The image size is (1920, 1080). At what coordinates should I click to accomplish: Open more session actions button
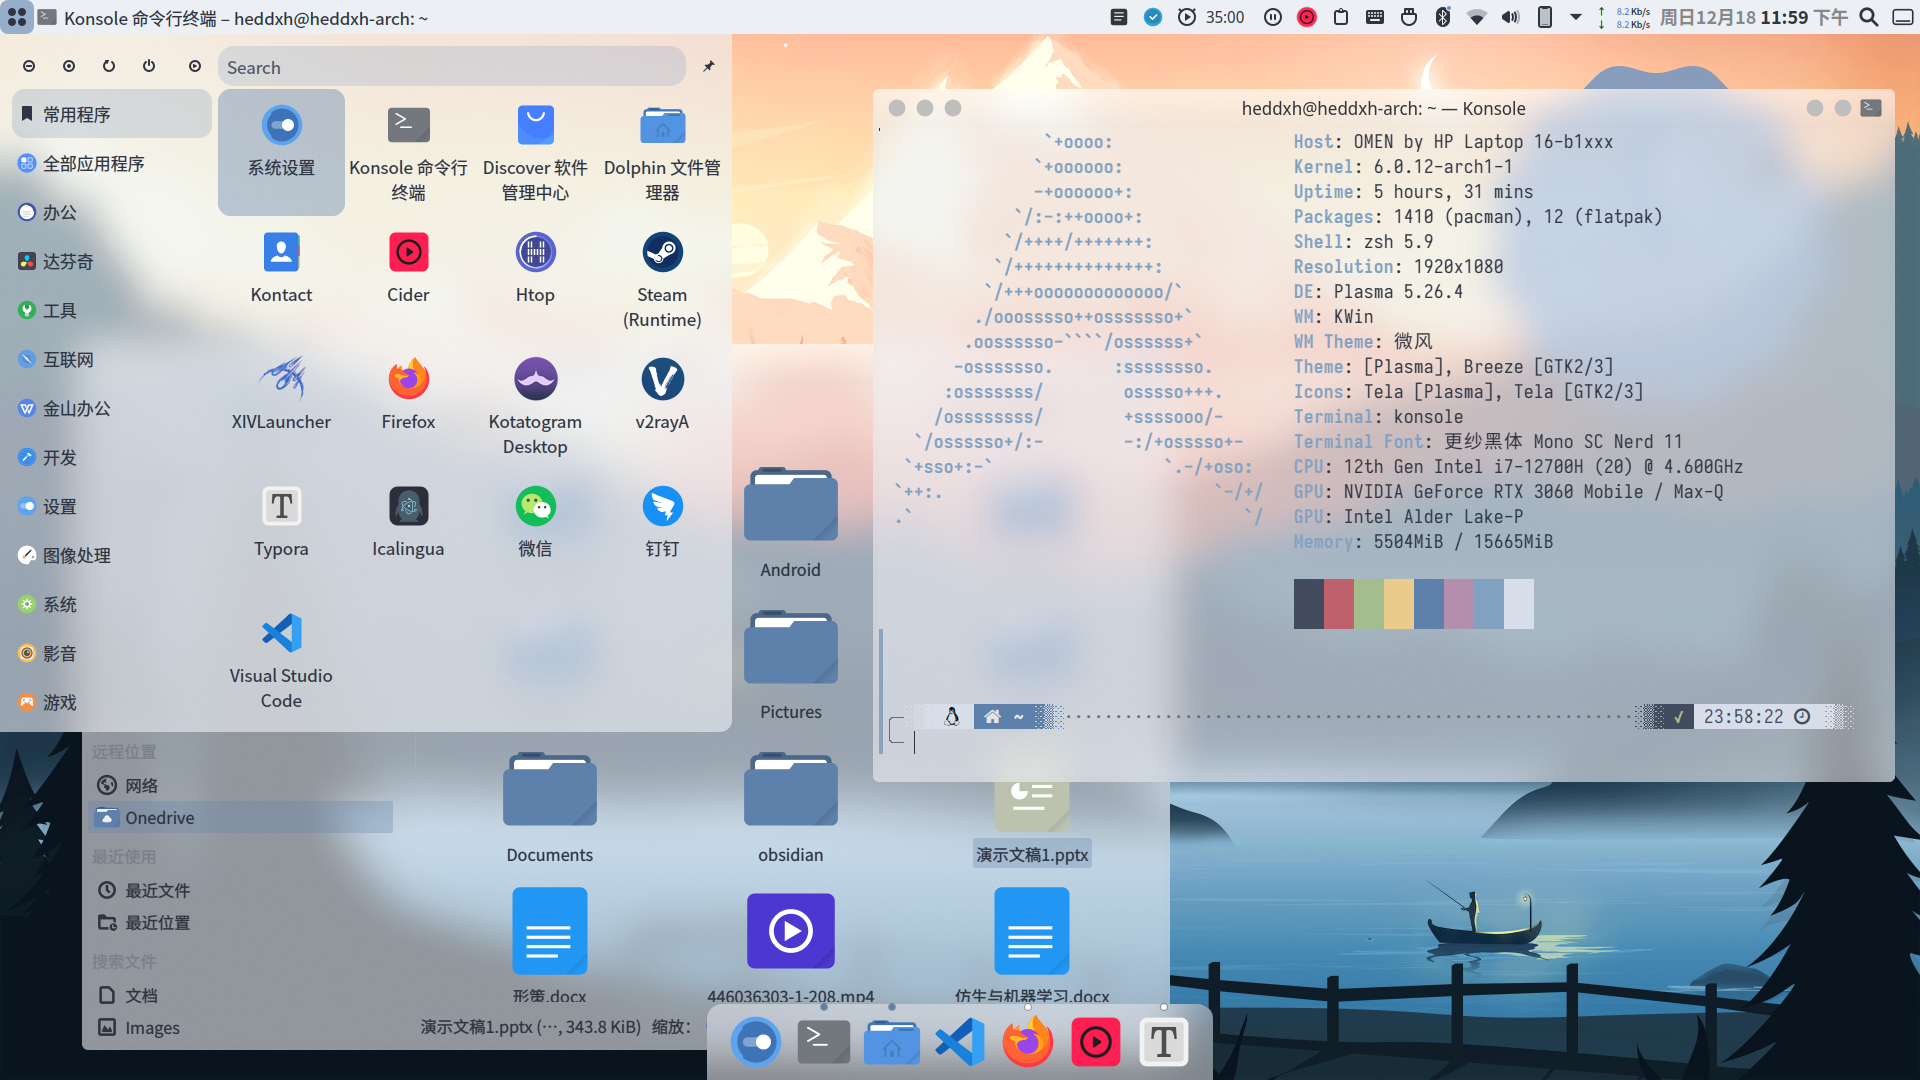(x=195, y=66)
